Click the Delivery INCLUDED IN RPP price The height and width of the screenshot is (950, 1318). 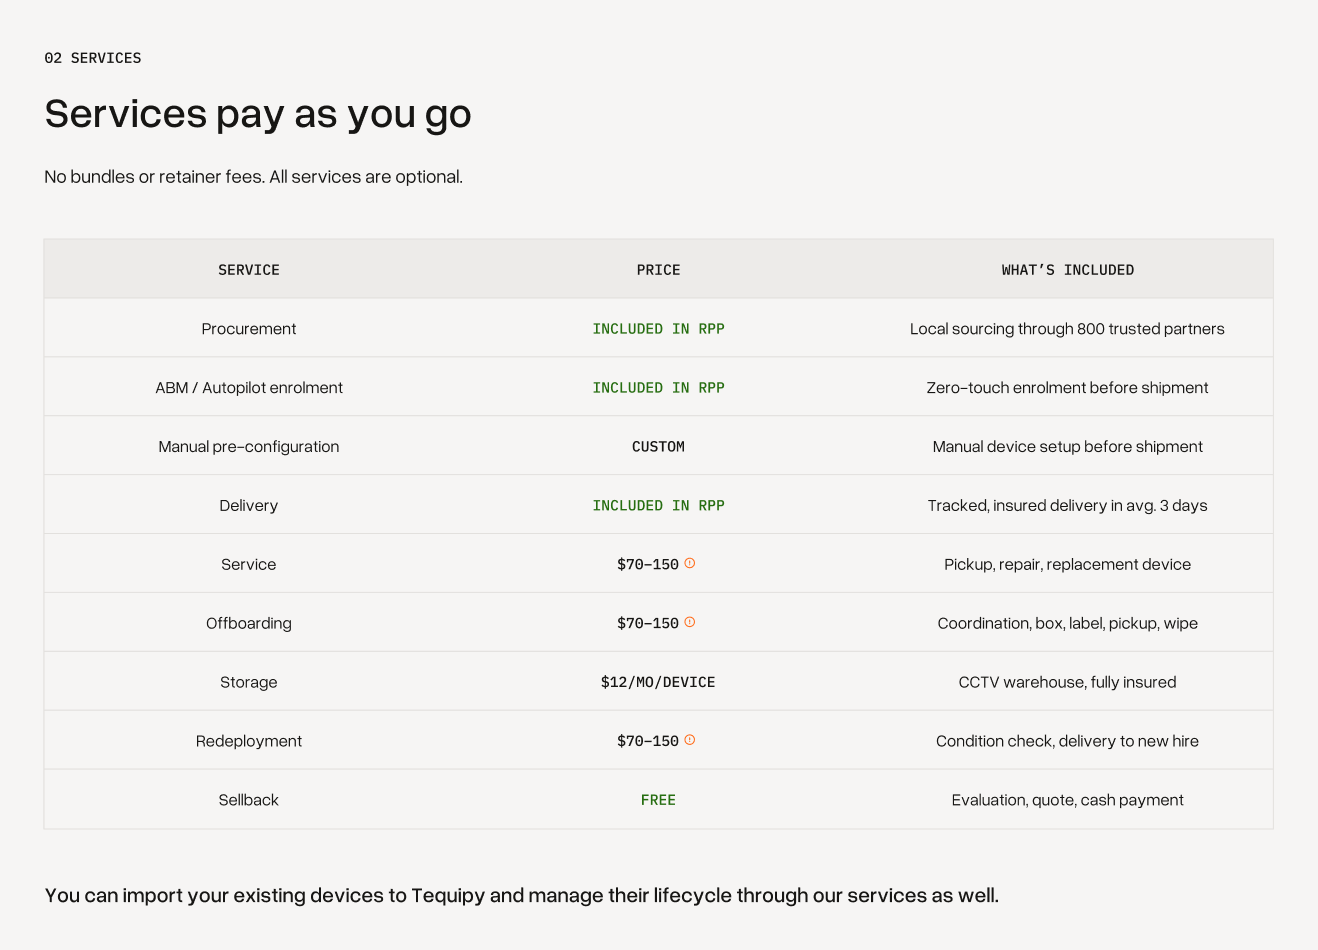[x=658, y=506]
